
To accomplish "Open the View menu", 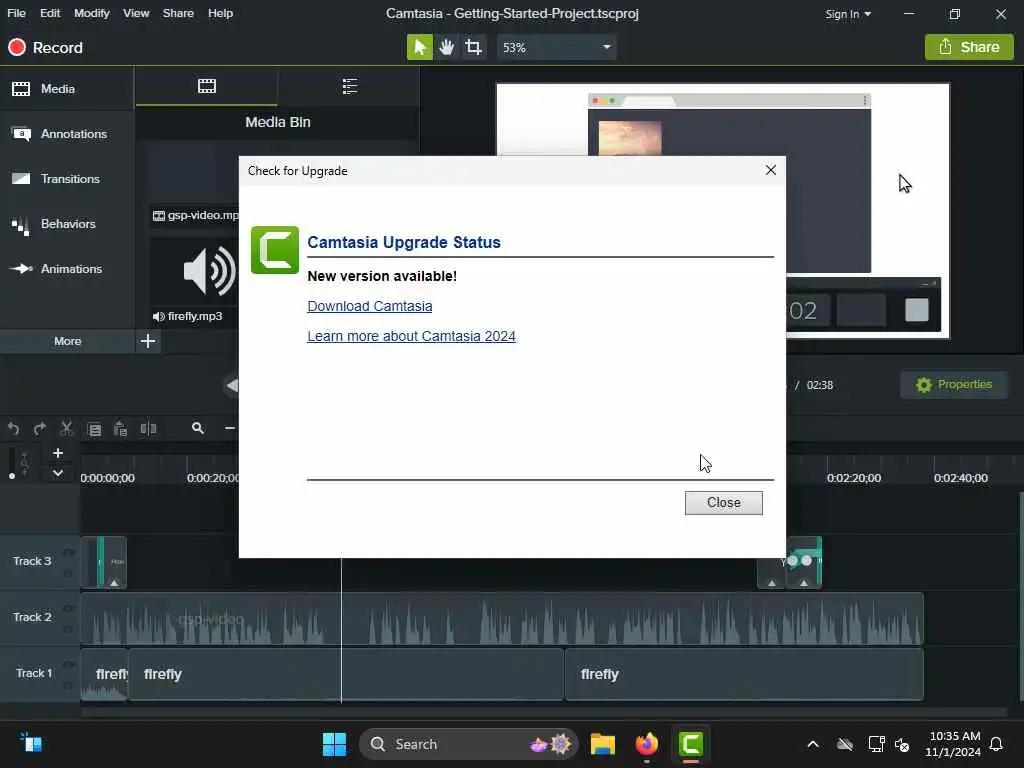I will pos(136,13).
